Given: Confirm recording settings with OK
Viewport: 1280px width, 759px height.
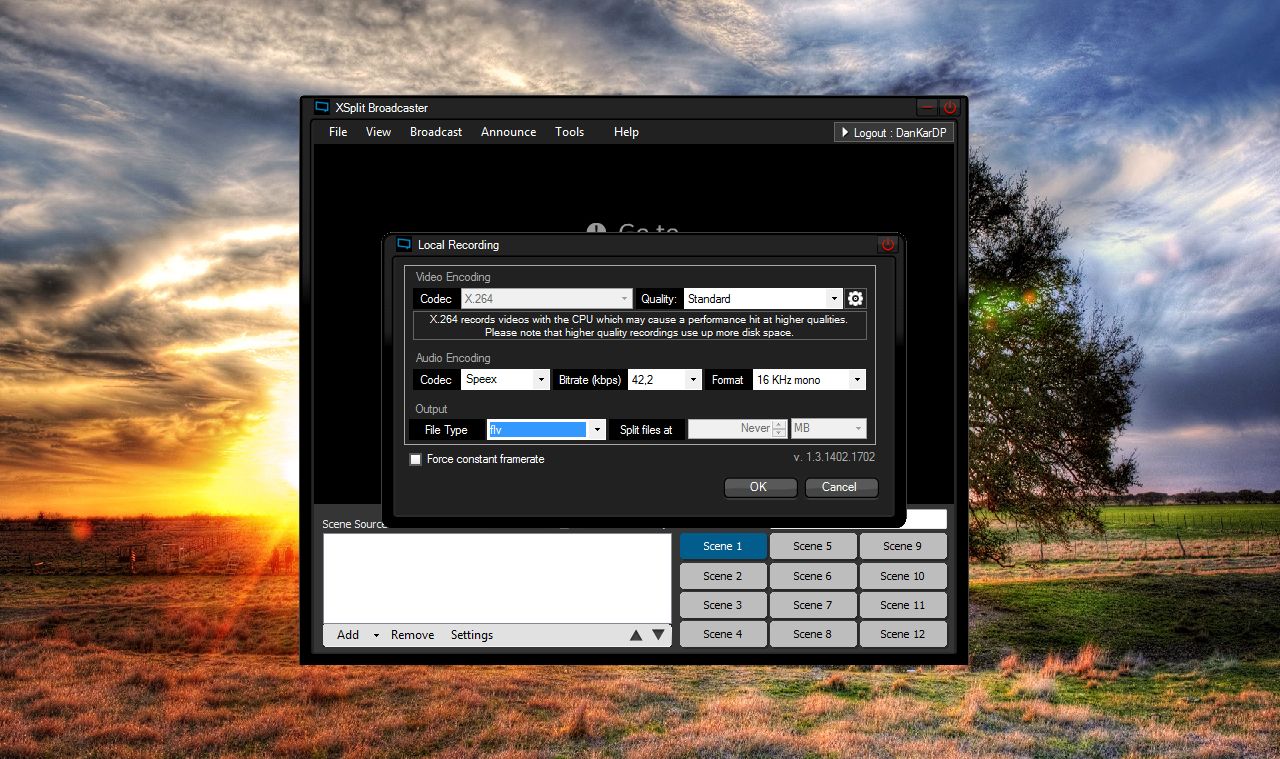Looking at the screenshot, I should 759,487.
